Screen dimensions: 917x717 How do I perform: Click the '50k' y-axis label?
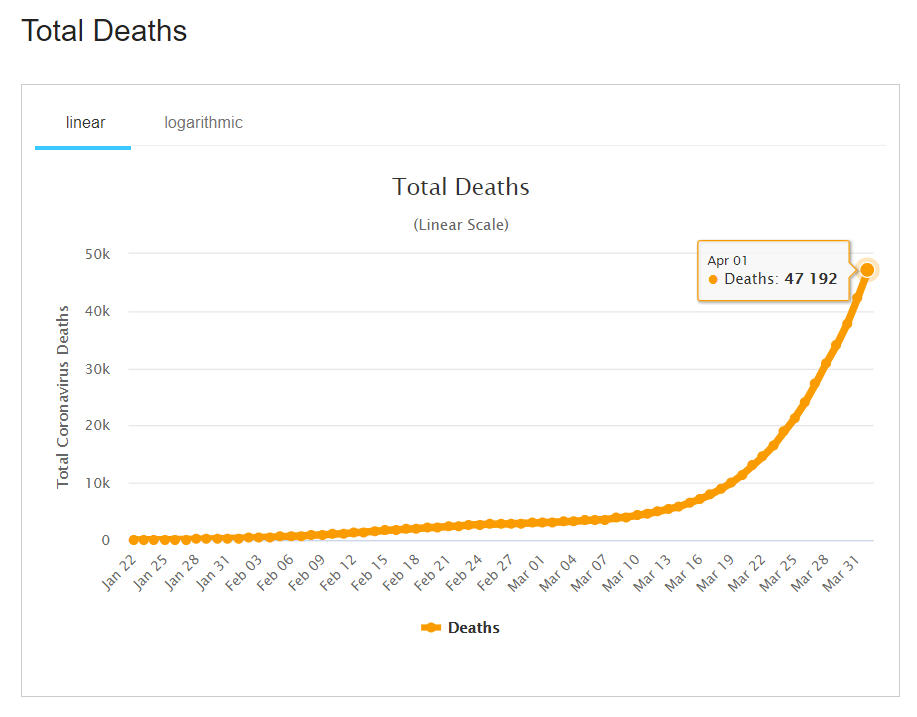[96, 254]
